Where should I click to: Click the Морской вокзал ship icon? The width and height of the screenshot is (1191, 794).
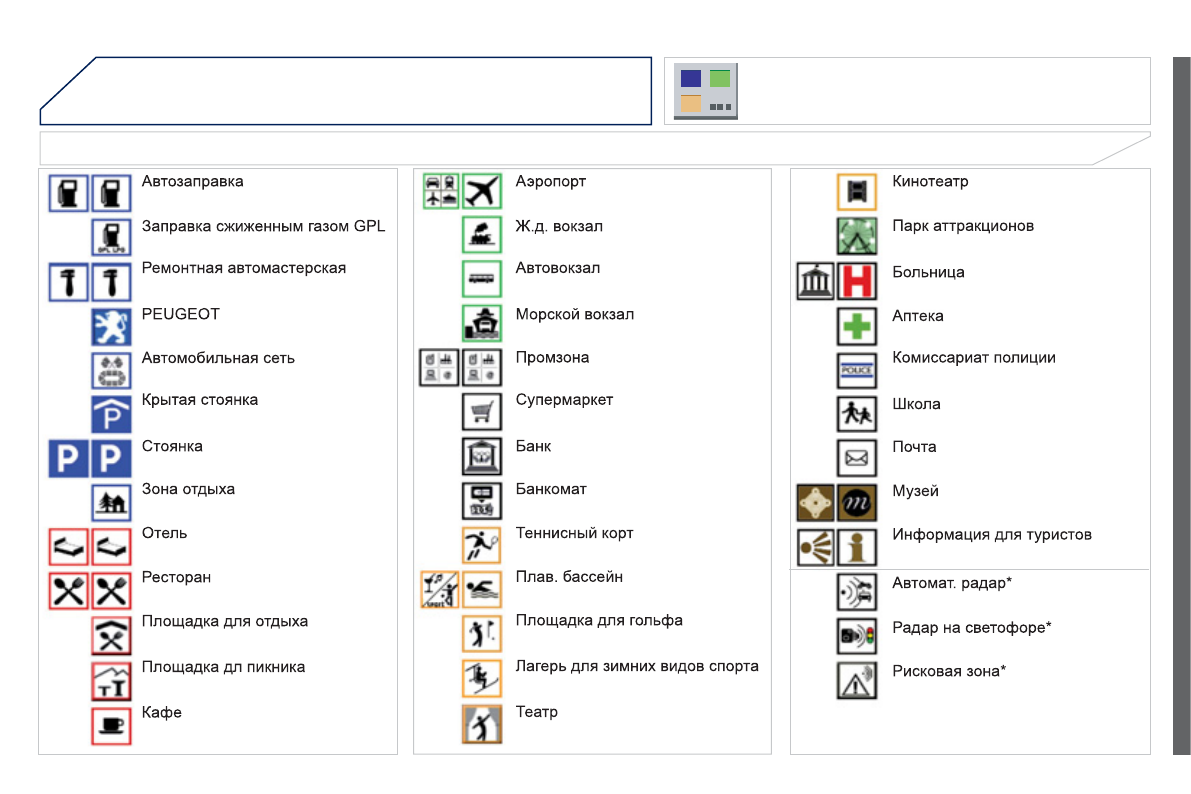(x=482, y=323)
